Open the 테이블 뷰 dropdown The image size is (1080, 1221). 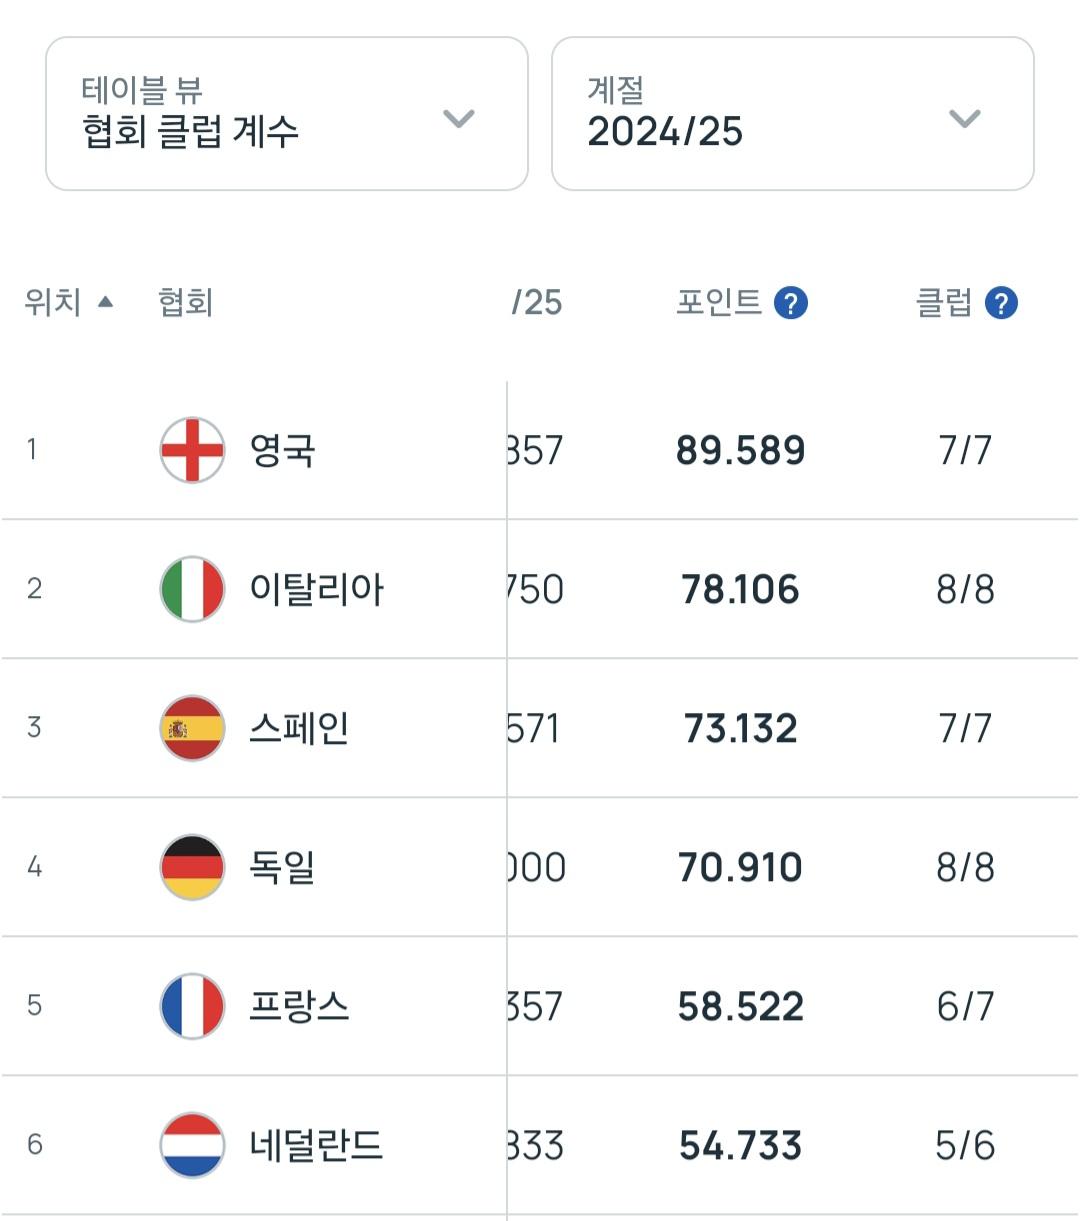click(x=287, y=114)
